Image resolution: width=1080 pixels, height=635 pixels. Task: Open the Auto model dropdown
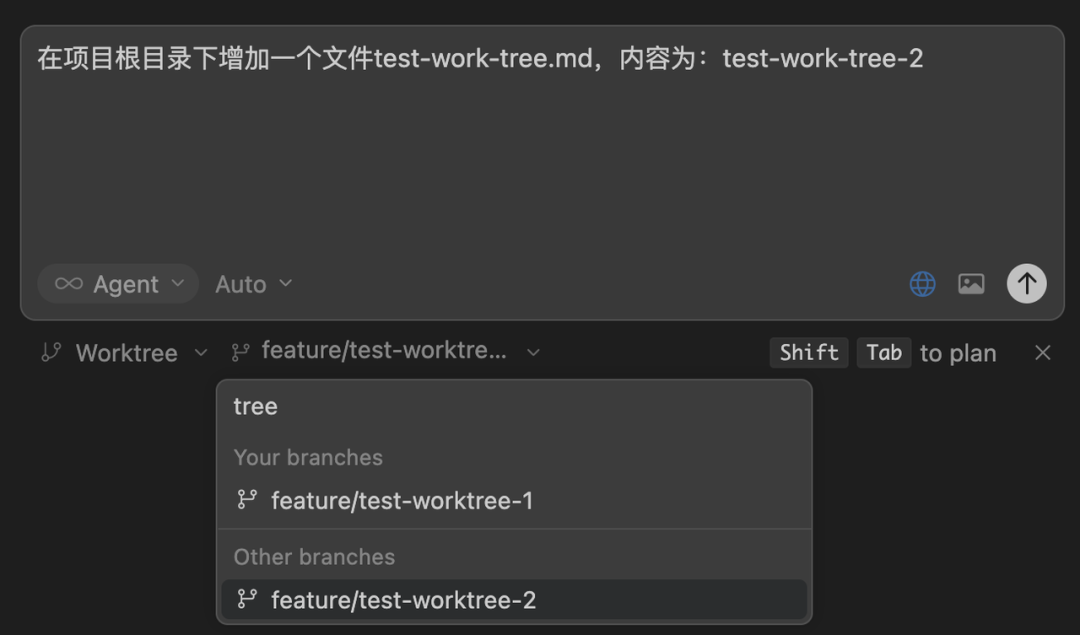pyautogui.click(x=254, y=284)
